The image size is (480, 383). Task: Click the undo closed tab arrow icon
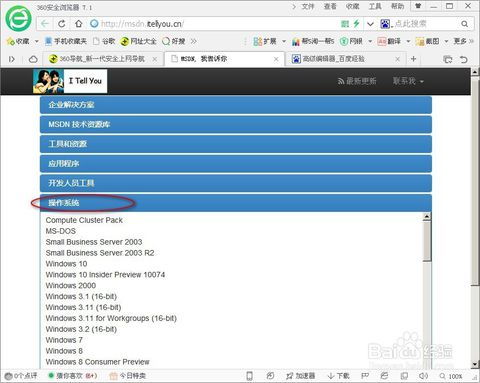click(464, 59)
